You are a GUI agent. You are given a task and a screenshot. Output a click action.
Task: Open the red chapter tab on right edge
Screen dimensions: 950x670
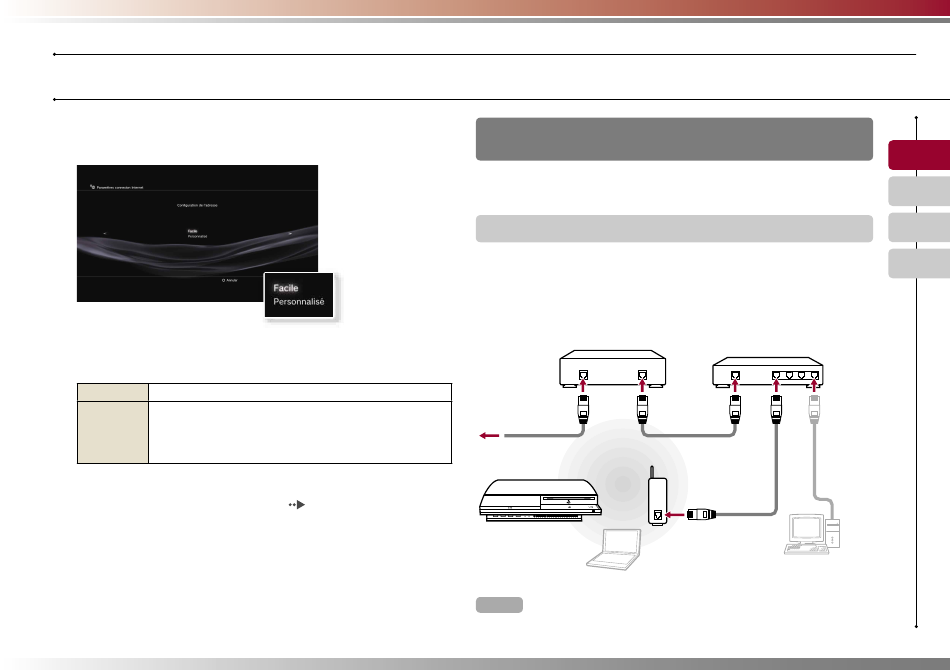point(919,155)
